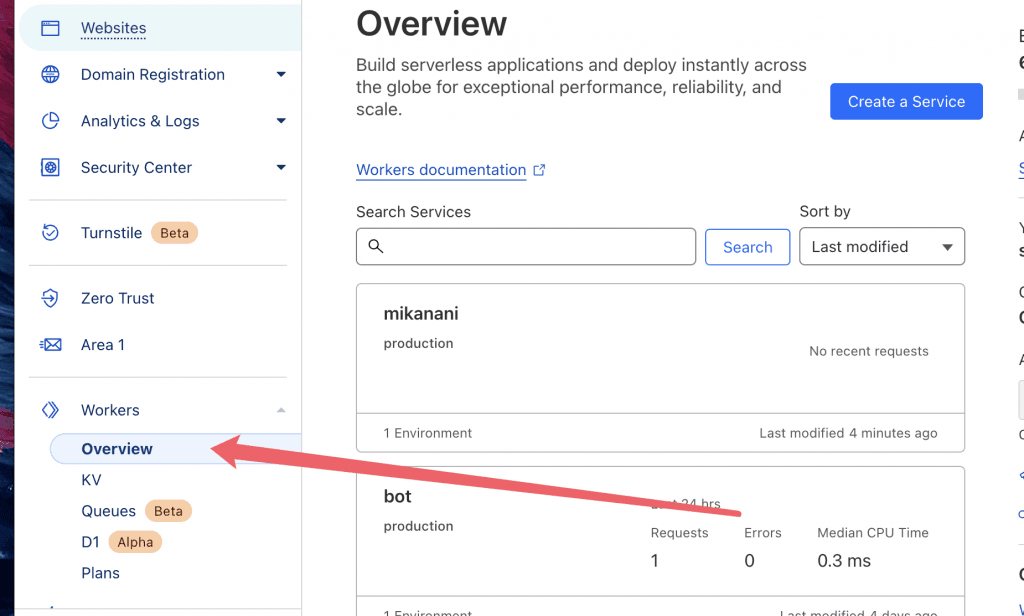1024x616 pixels.
Task: Collapse the Workers section arrow
Action: 281,410
